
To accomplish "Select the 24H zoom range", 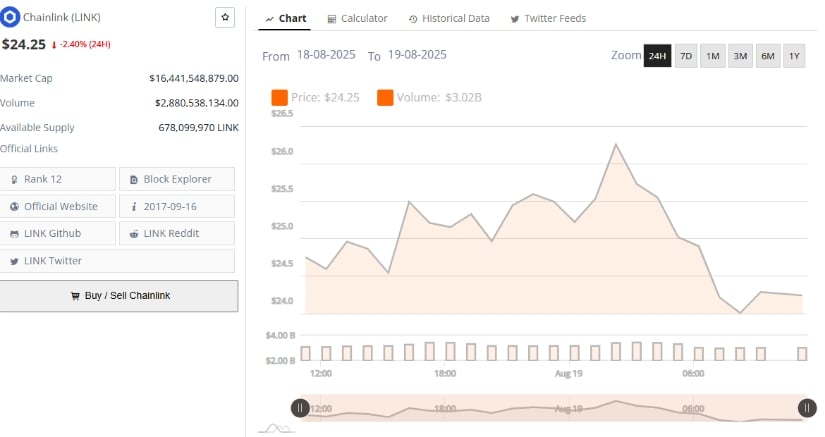I will [658, 56].
